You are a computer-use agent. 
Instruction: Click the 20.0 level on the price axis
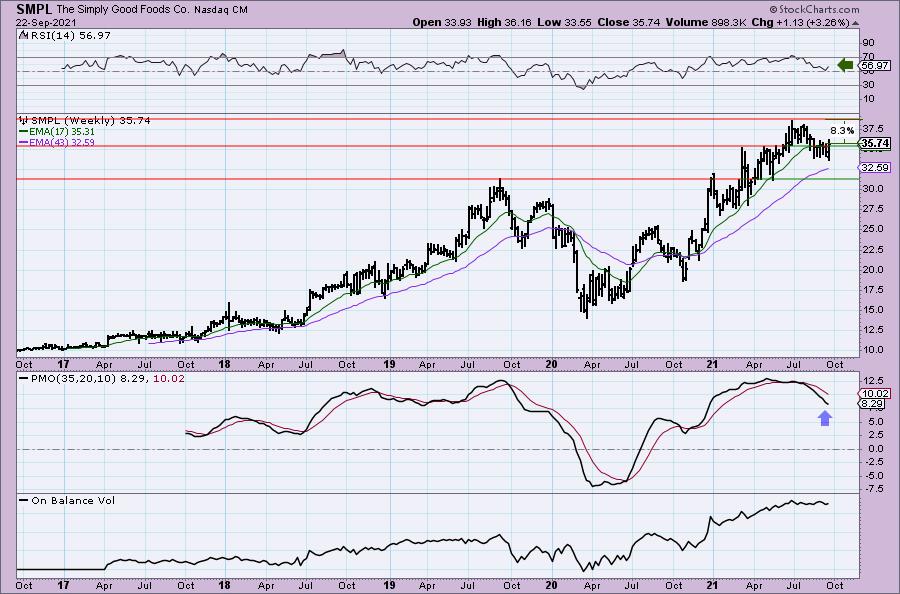point(872,269)
